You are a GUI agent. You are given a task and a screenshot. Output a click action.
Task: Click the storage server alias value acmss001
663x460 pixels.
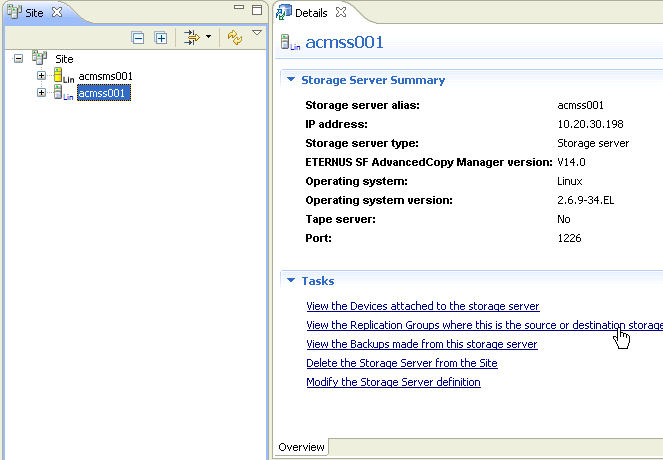[580, 105]
